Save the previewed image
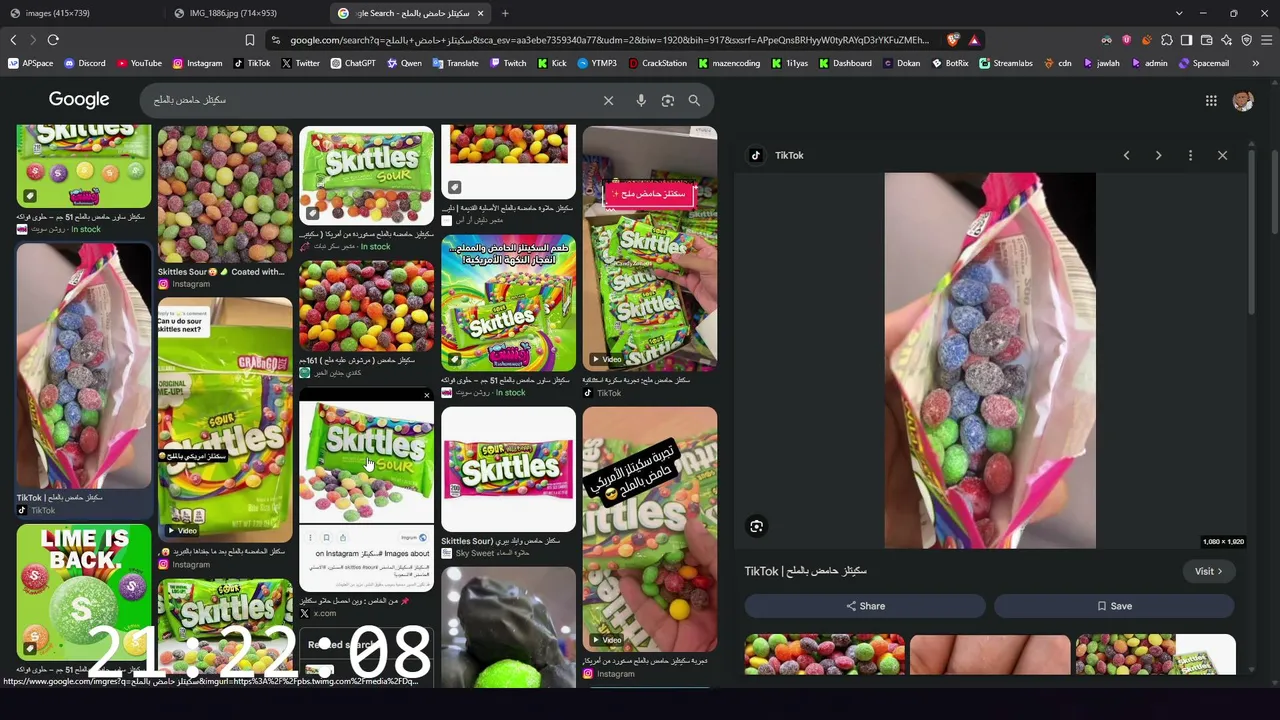 (1114, 606)
